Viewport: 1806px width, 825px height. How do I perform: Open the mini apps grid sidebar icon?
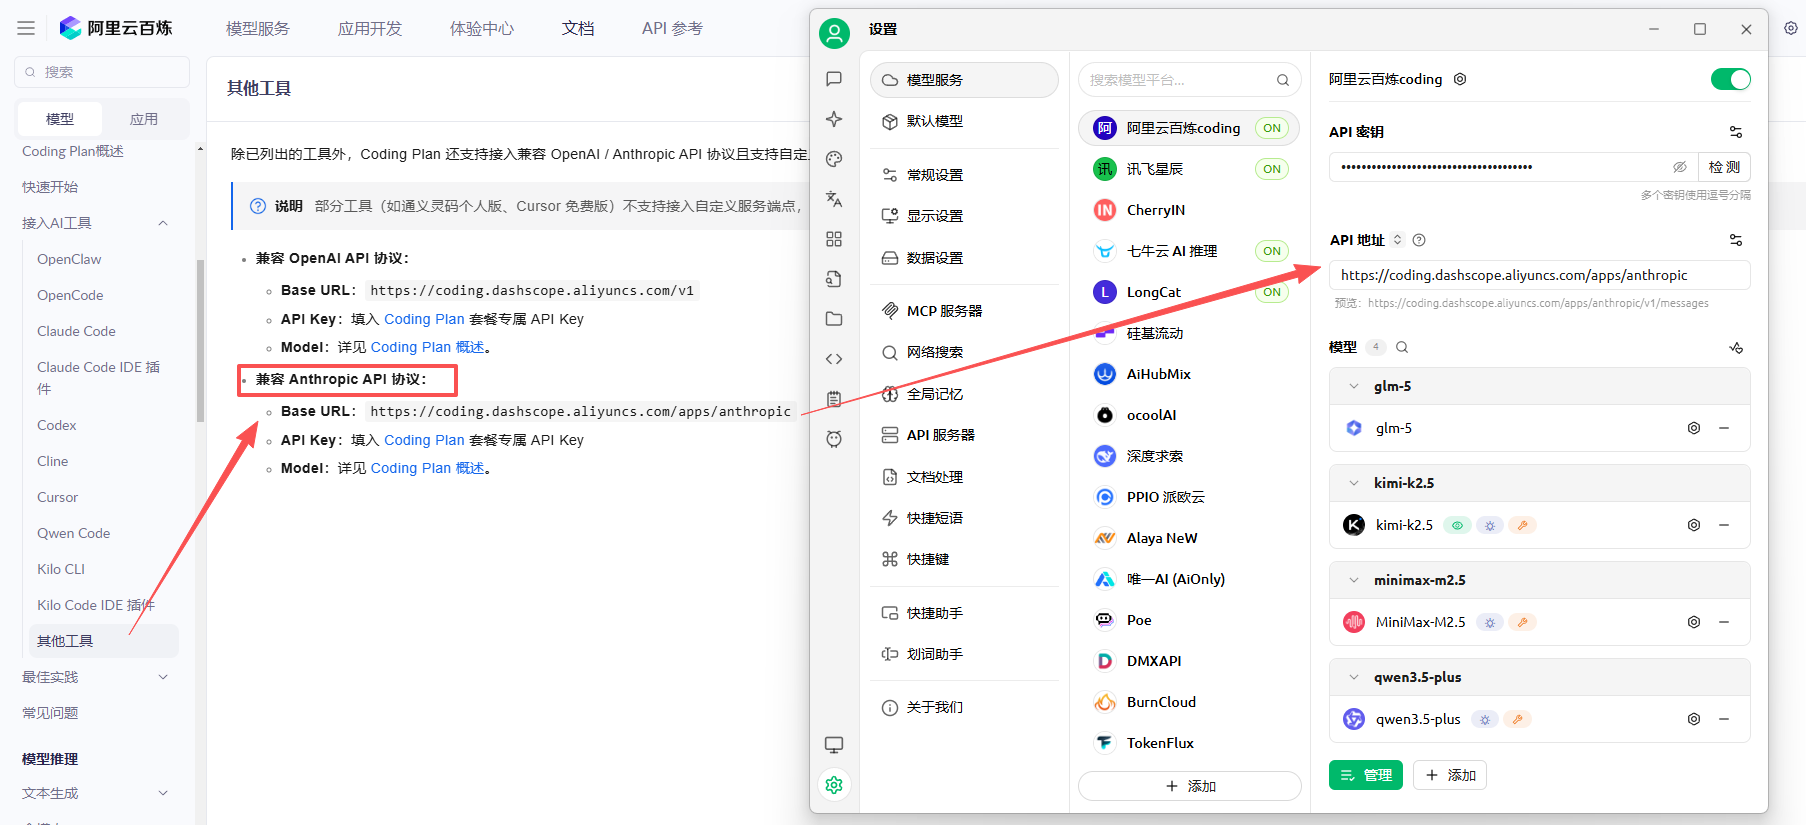(834, 239)
